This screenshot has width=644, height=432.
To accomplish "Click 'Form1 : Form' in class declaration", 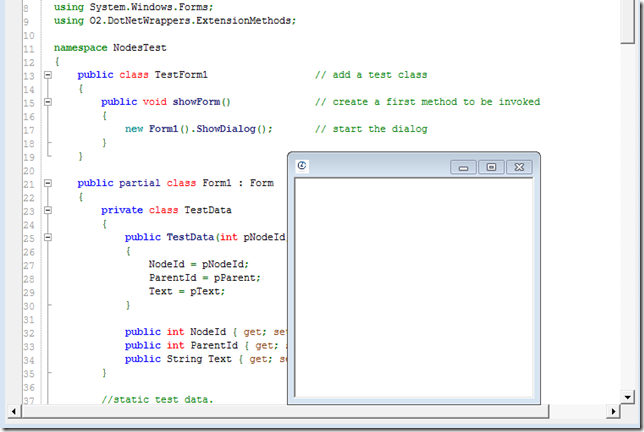I will (238, 183).
